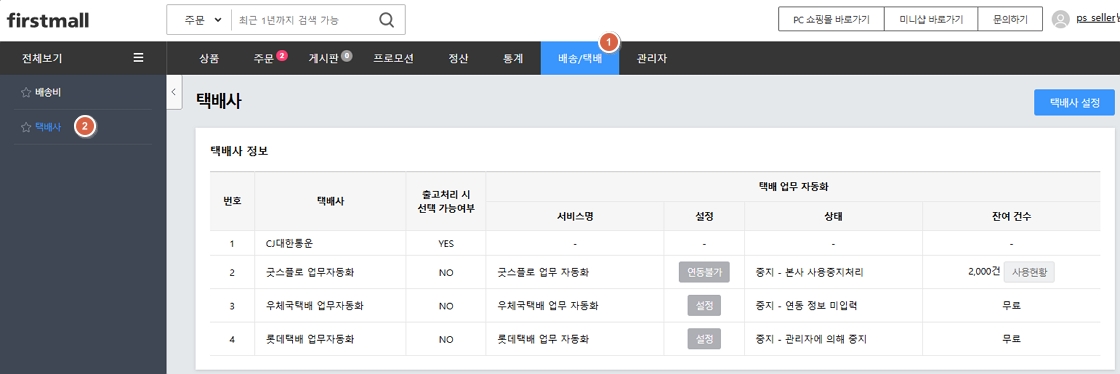Click 설정 button for 우체국택배 업무 자동화
This screenshot has height=374, width=1120.
pyautogui.click(x=704, y=305)
